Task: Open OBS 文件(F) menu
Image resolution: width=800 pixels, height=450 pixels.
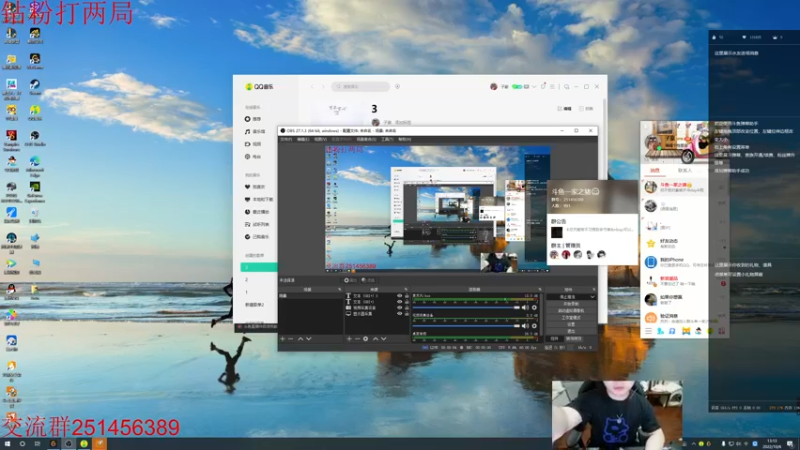Action: [286, 139]
